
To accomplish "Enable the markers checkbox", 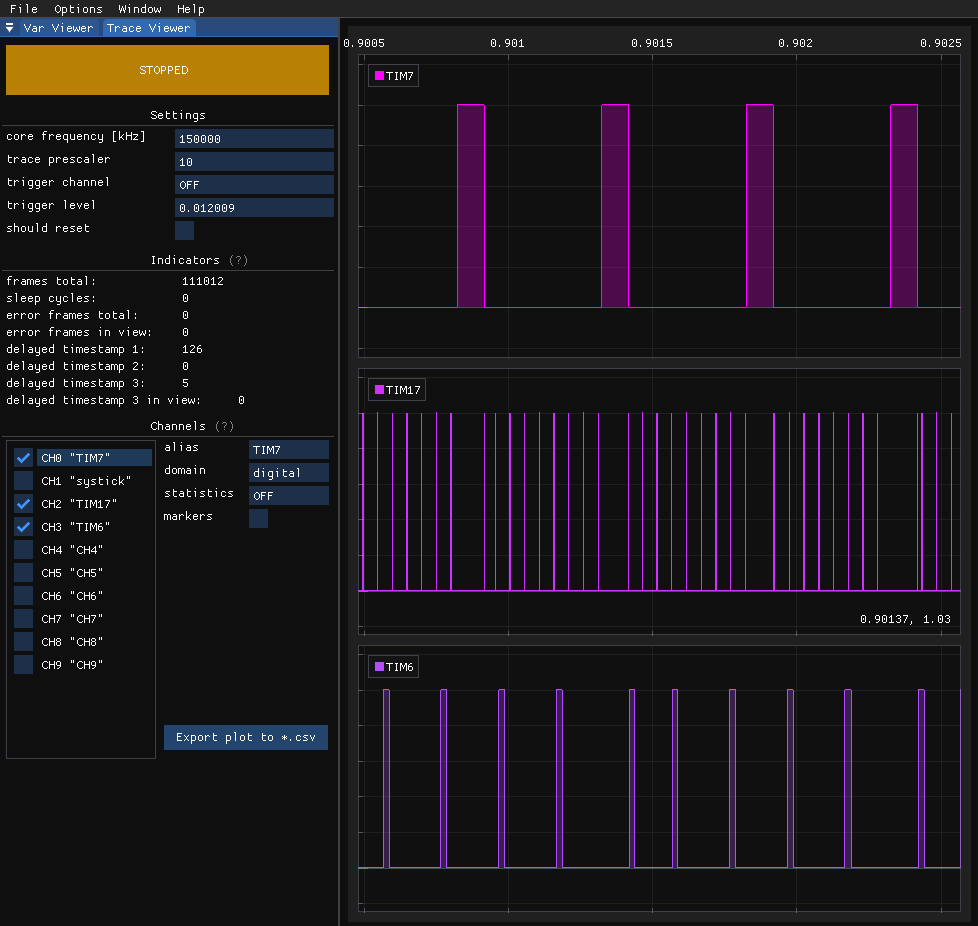I will click(x=258, y=518).
